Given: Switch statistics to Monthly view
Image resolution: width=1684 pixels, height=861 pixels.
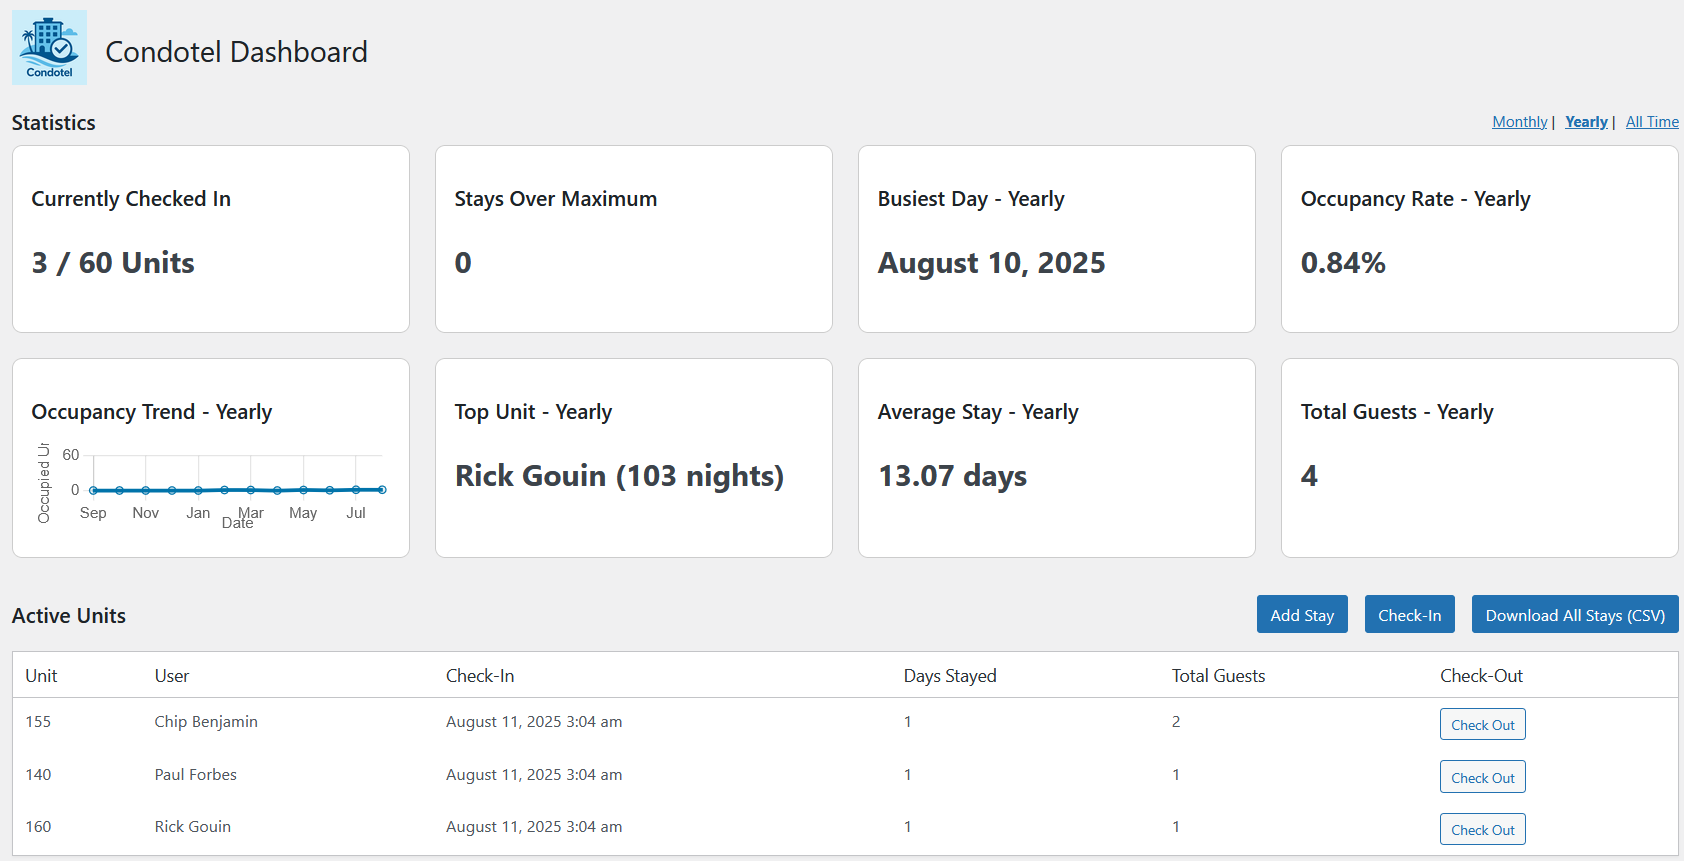Looking at the screenshot, I should point(1519,122).
